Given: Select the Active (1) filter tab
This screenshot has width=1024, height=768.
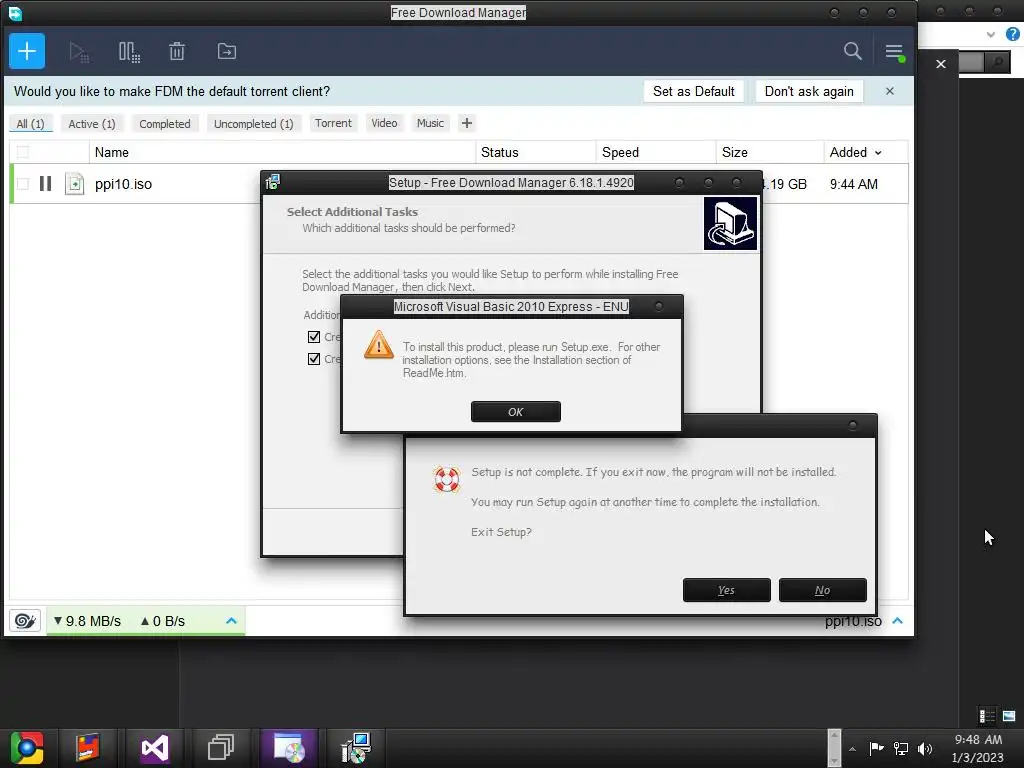Looking at the screenshot, I should coord(92,123).
